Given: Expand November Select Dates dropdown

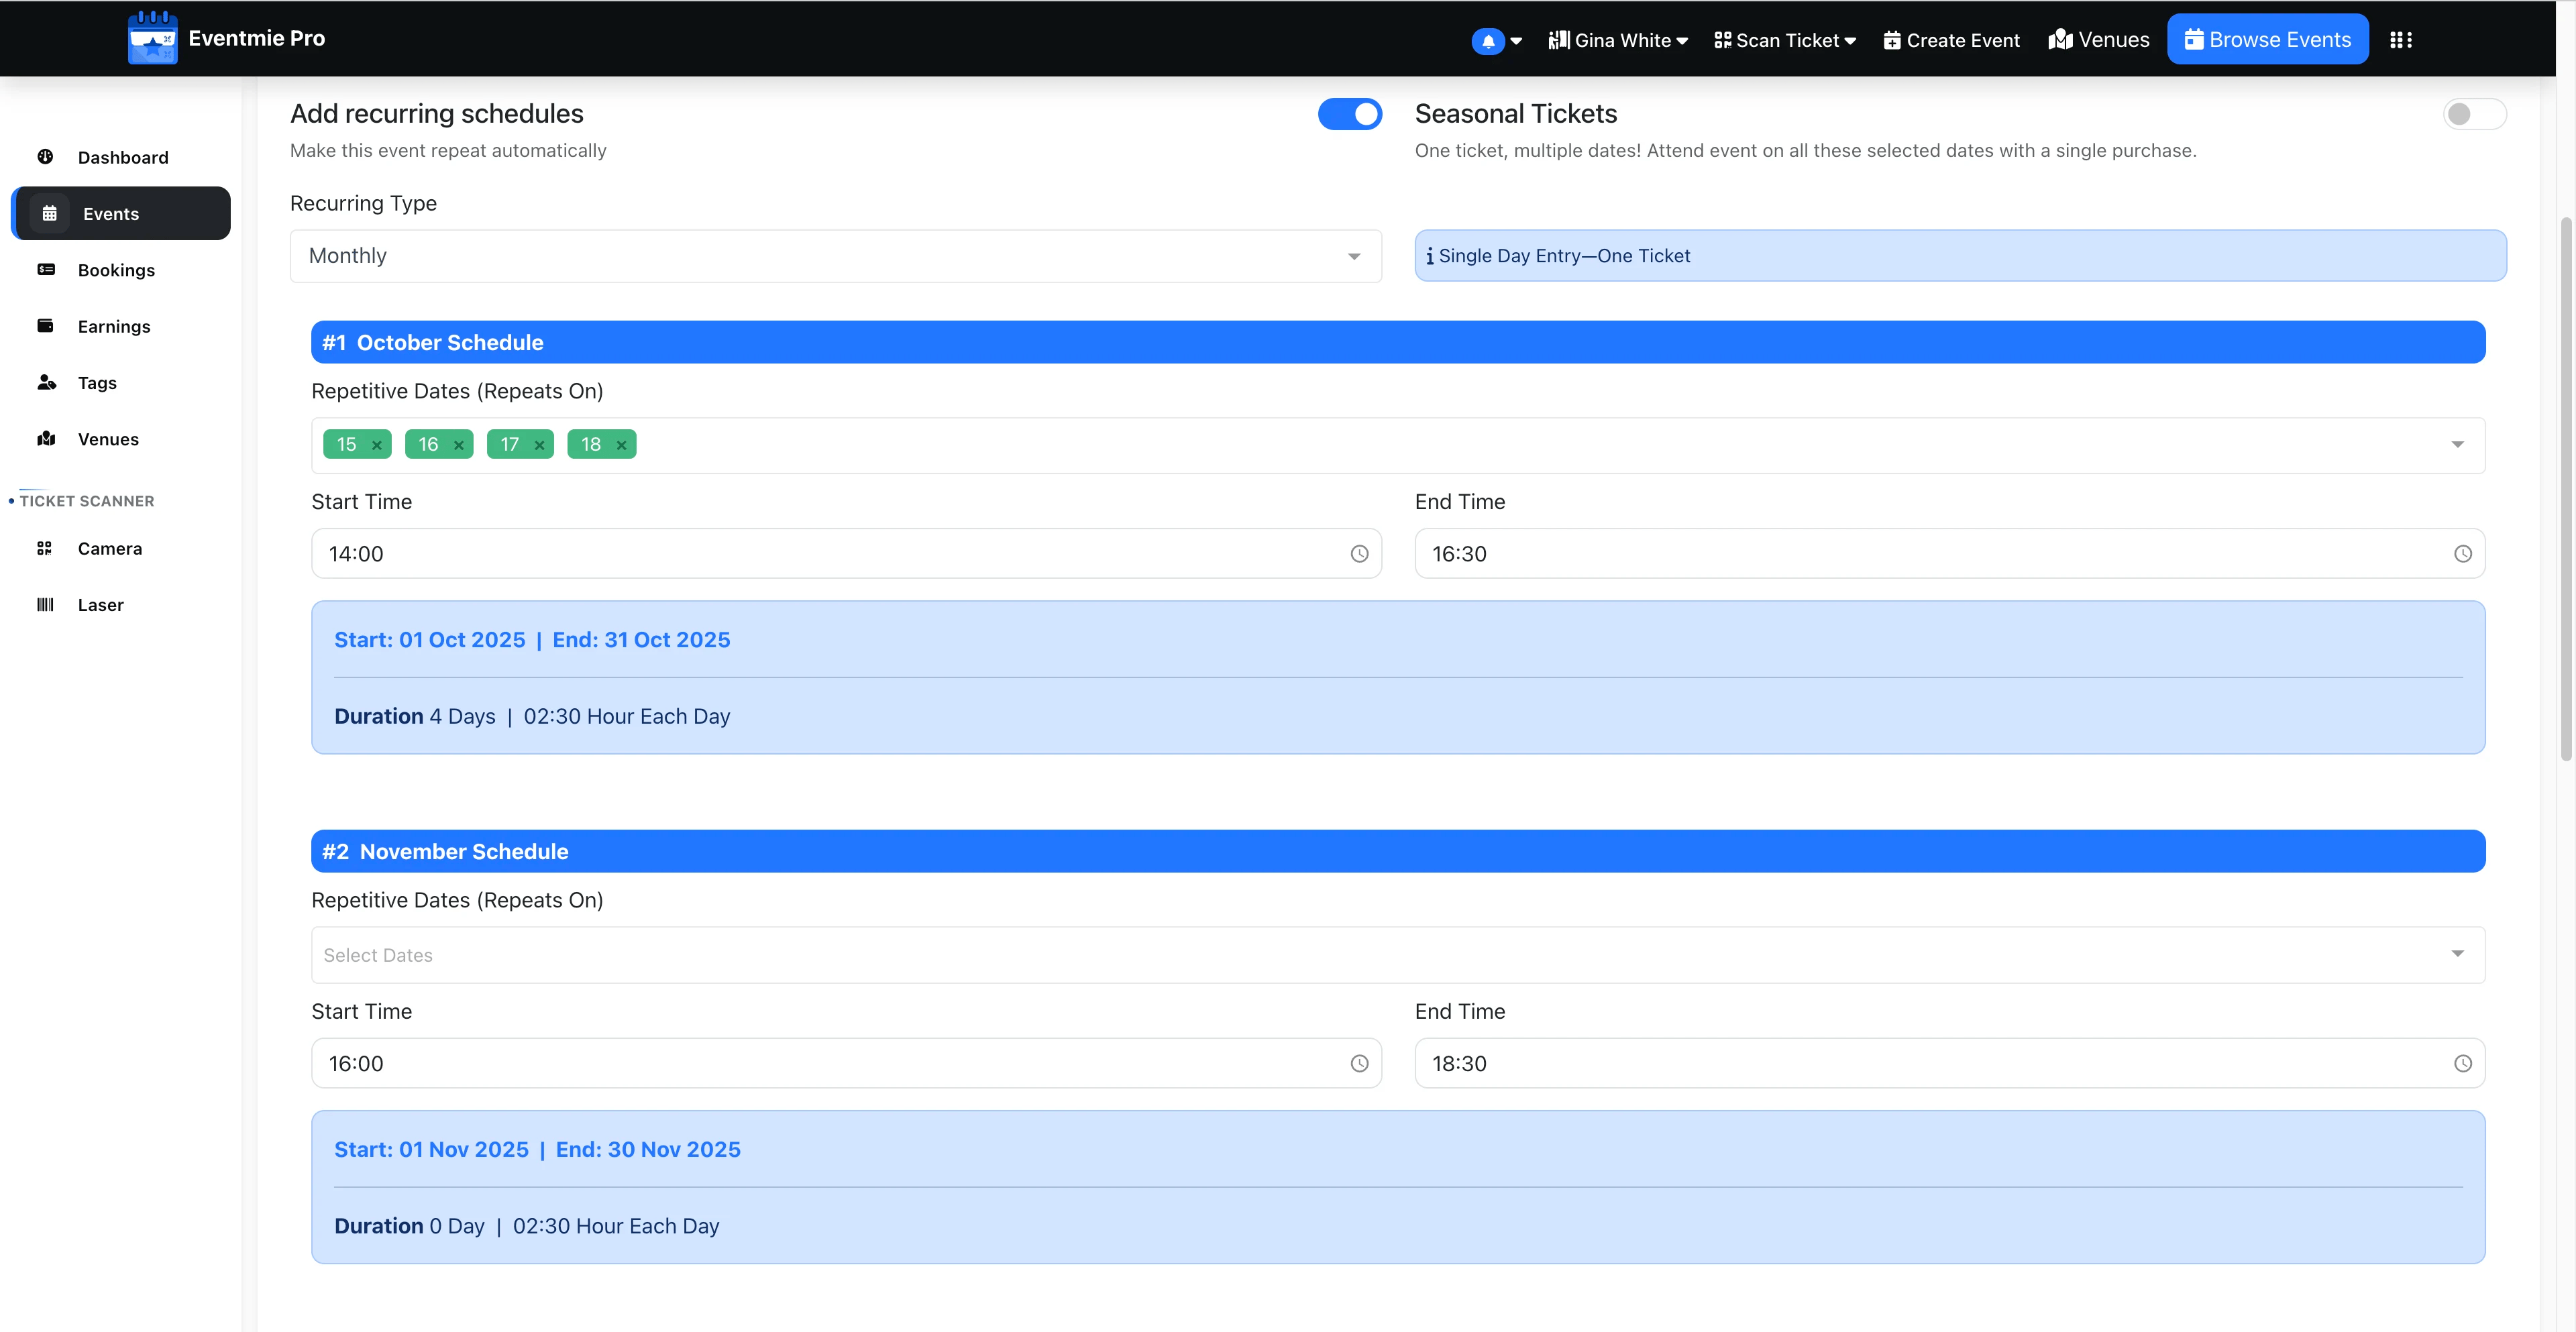Looking at the screenshot, I should [1397, 955].
